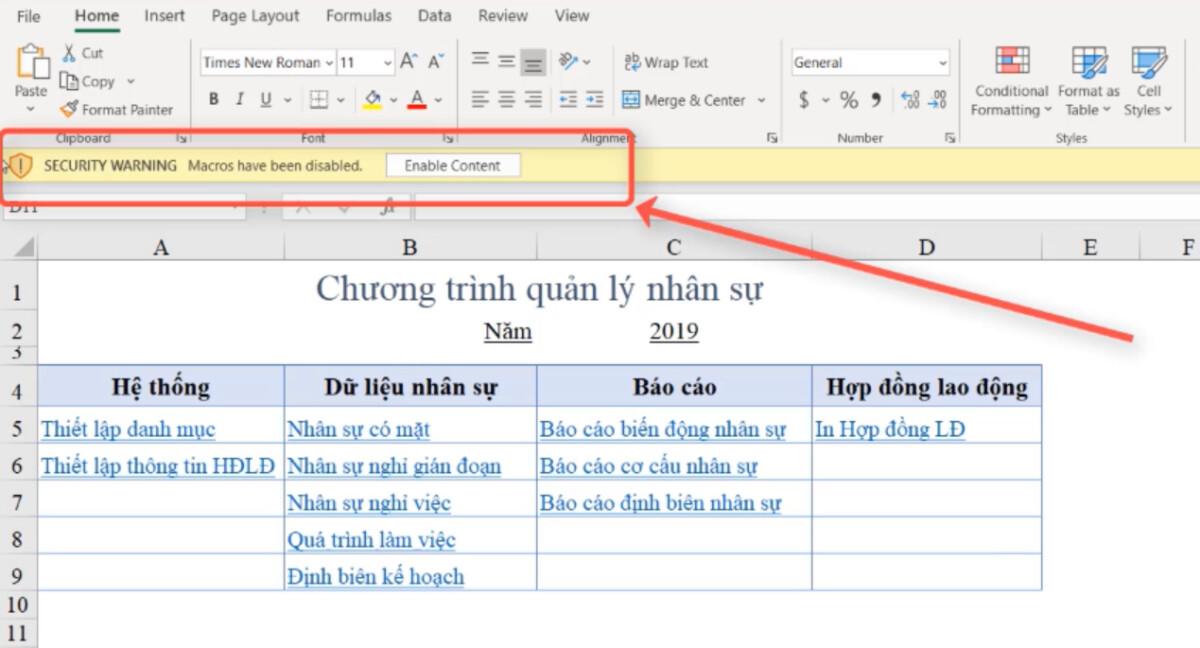Click the Enable Content button
The width and height of the screenshot is (1200, 648).
click(452, 164)
